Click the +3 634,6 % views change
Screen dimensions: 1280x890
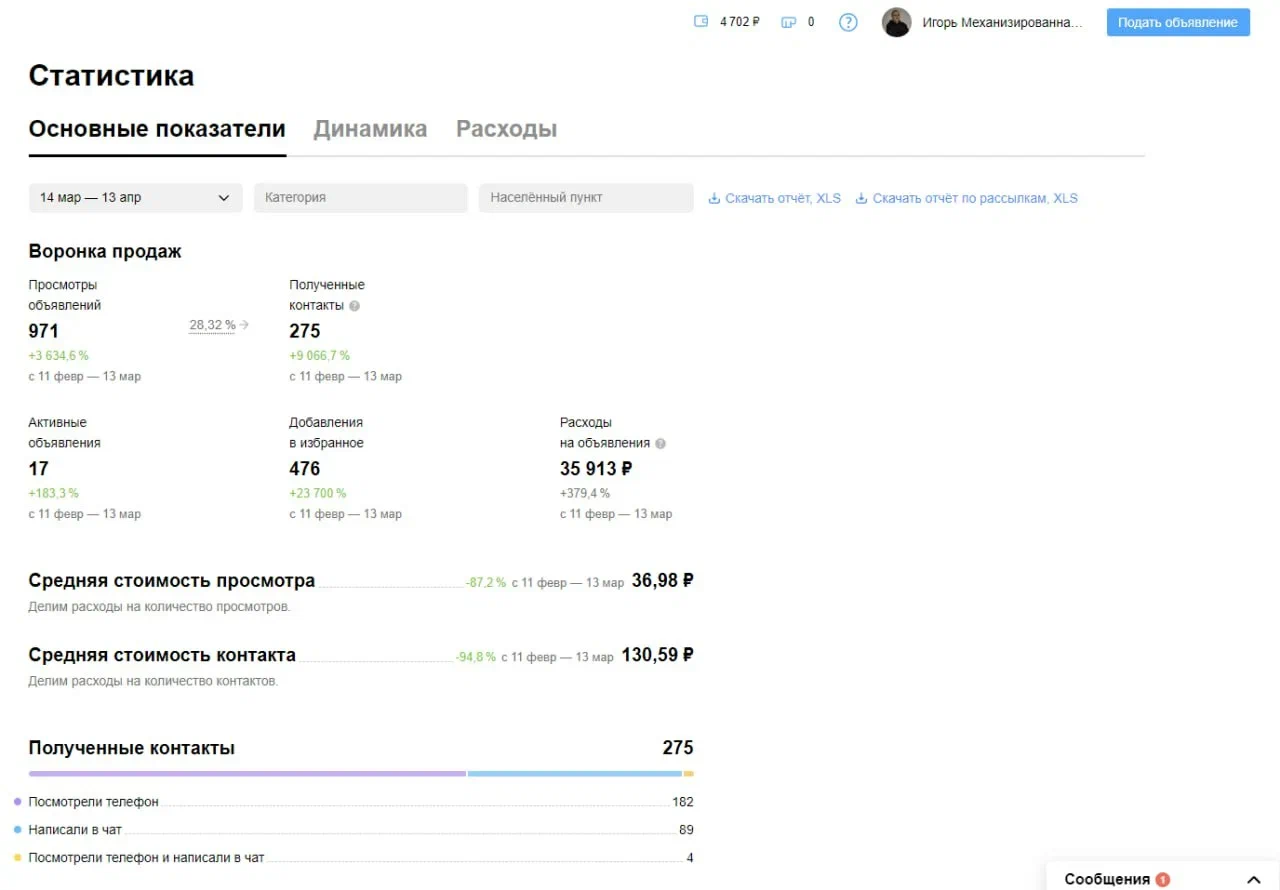pos(58,355)
